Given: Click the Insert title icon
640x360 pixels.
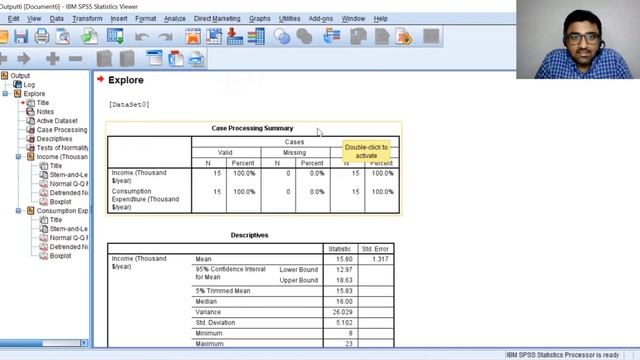Looking at the screenshot, I should pos(176,59).
